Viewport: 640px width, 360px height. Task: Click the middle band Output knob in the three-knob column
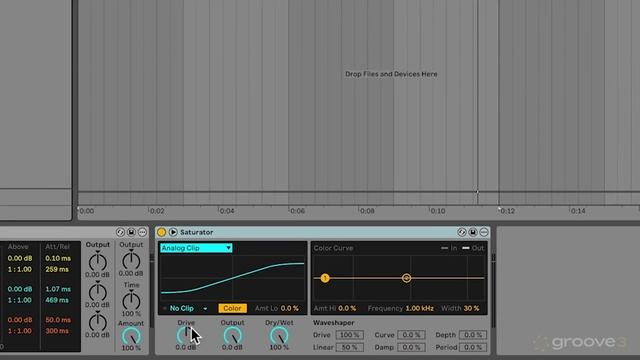click(98, 292)
